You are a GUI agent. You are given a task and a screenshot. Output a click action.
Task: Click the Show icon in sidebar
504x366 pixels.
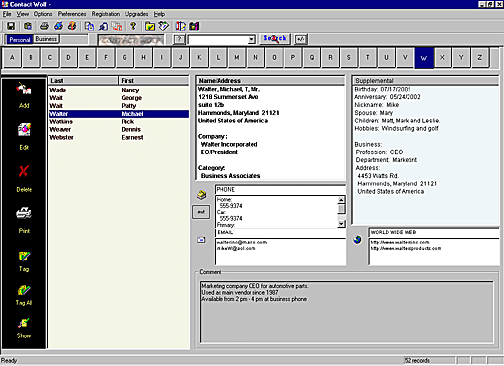pos(24,323)
